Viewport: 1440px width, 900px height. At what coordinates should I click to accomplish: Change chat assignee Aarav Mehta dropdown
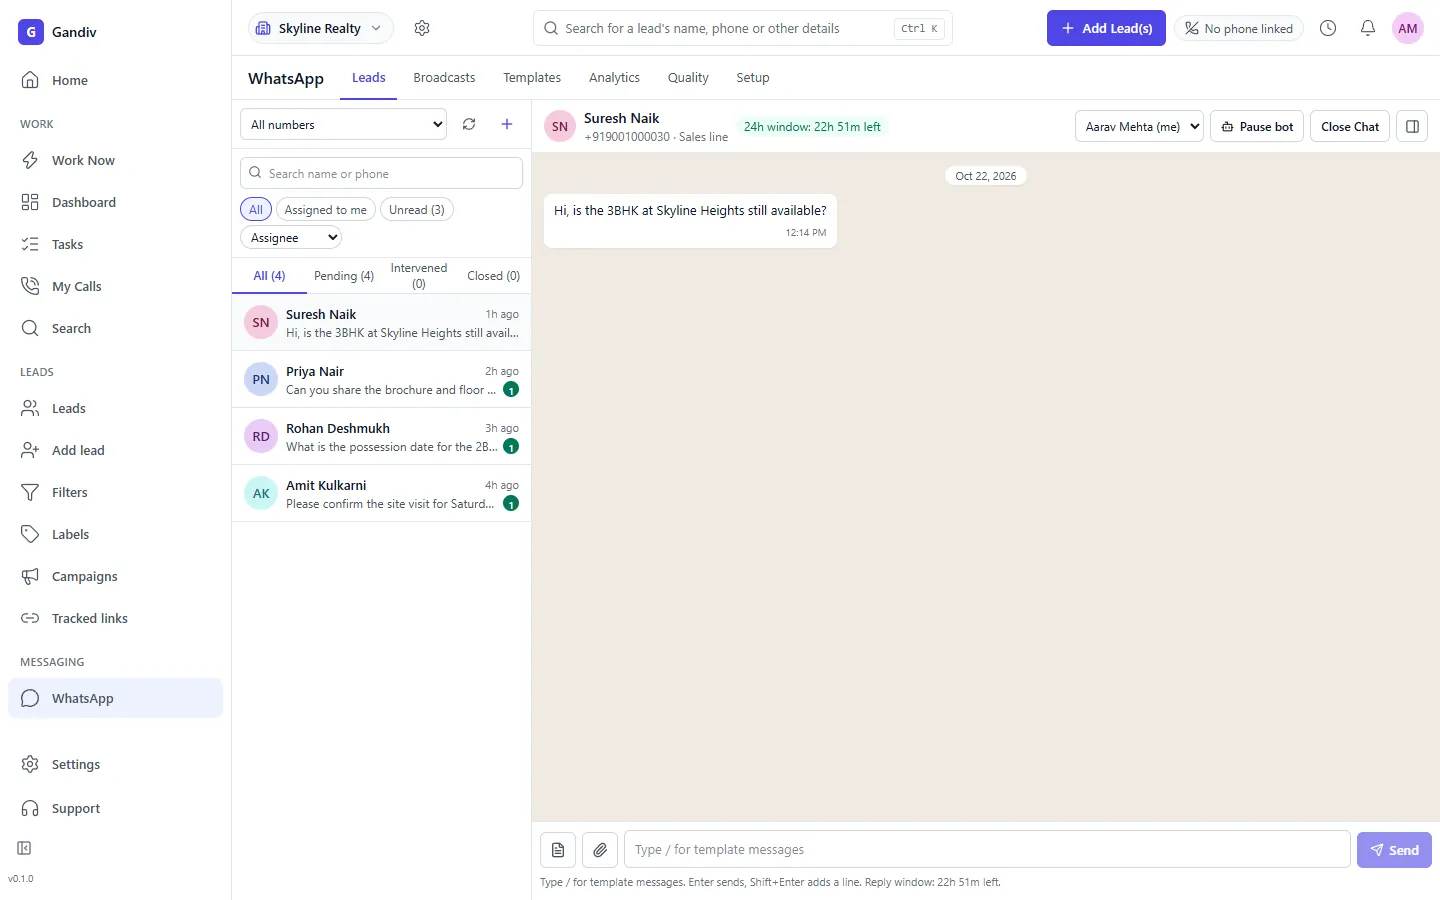(1139, 126)
